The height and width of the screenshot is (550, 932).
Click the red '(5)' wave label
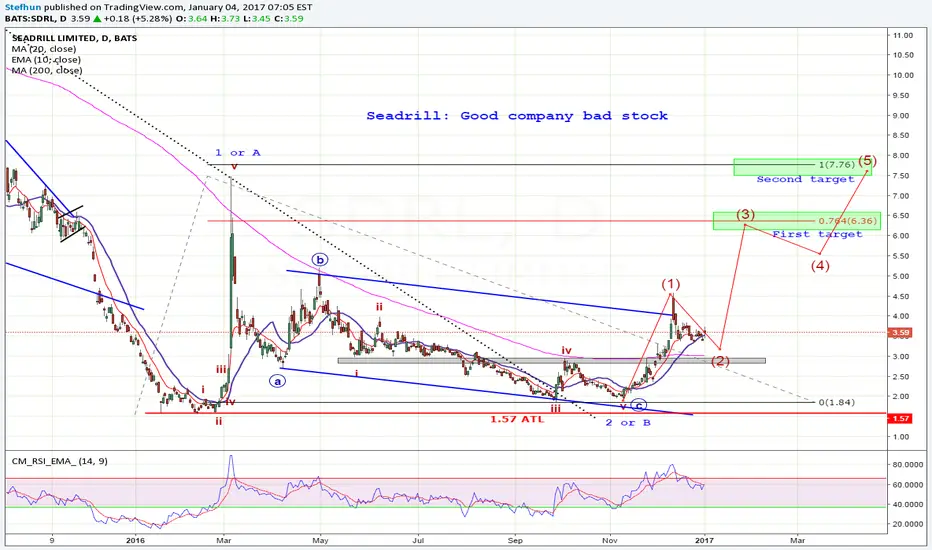coord(867,161)
